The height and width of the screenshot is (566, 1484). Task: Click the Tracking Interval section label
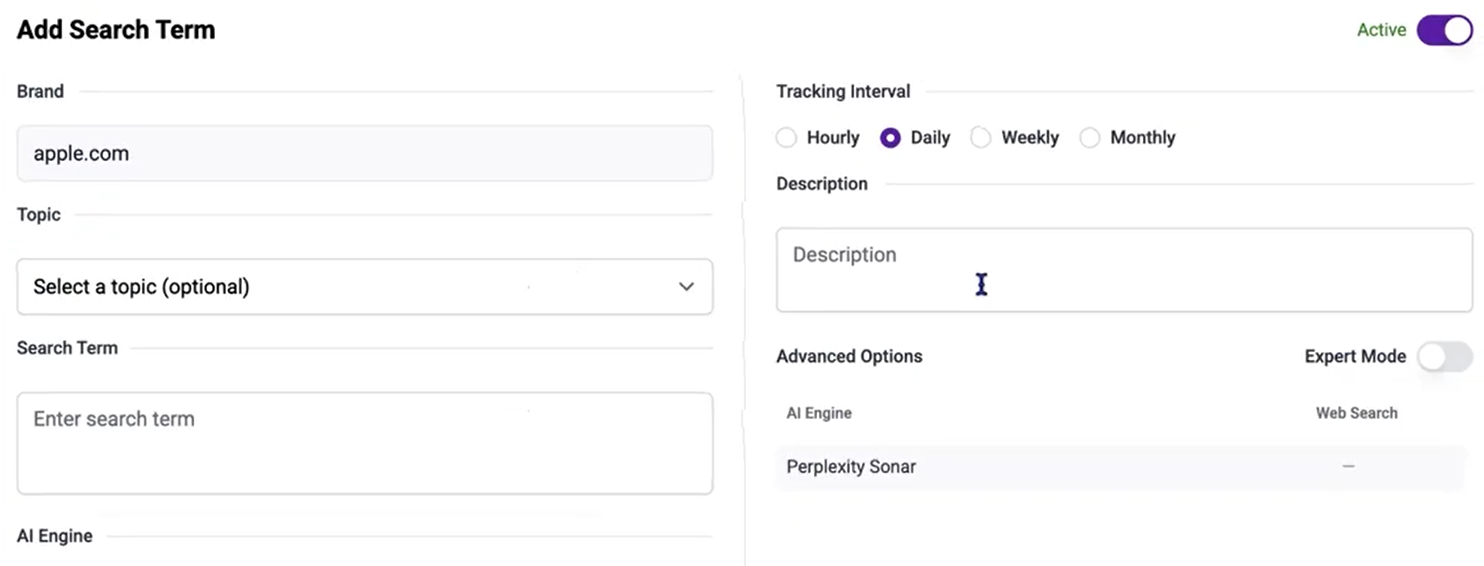[x=843, y=92]
